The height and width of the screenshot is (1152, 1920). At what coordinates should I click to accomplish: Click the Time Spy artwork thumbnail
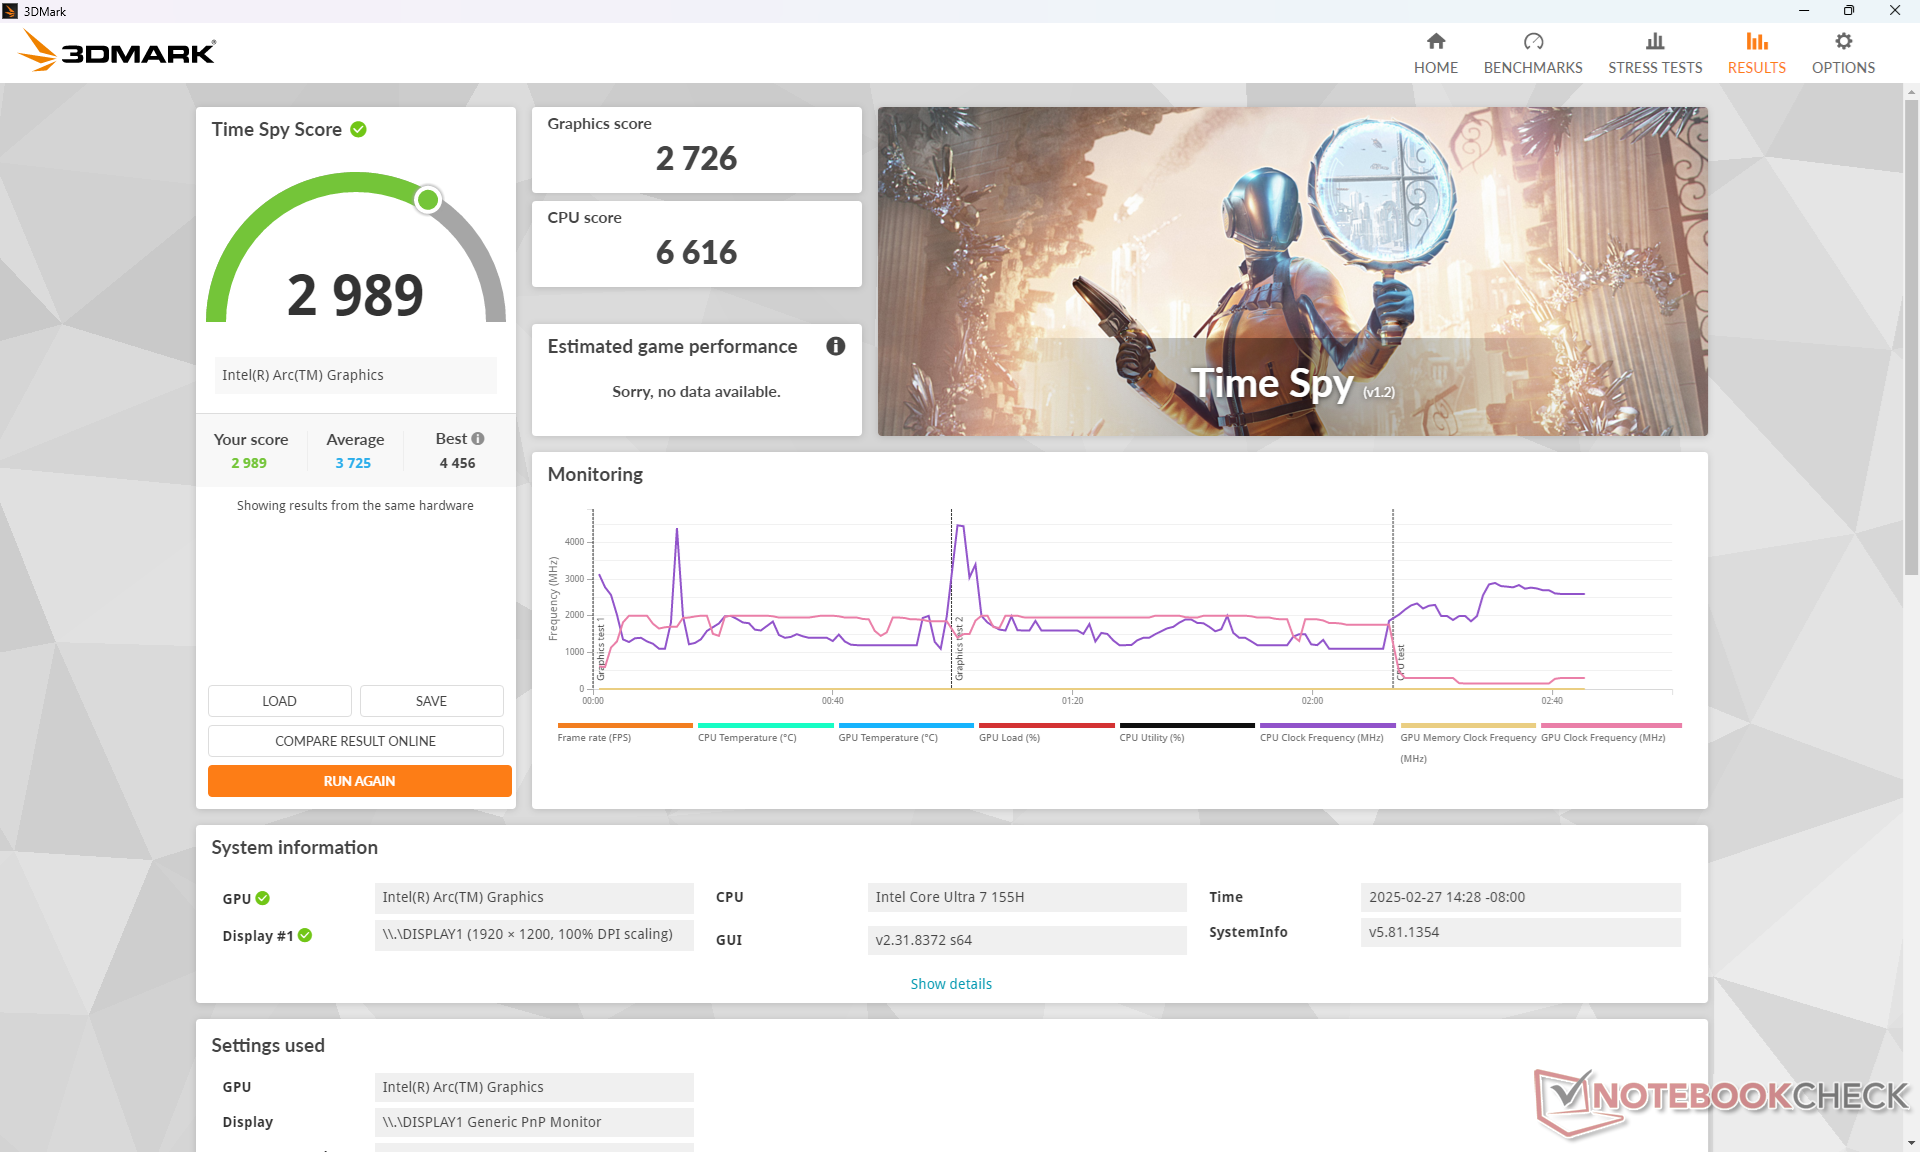click(x=1292, y=271)
